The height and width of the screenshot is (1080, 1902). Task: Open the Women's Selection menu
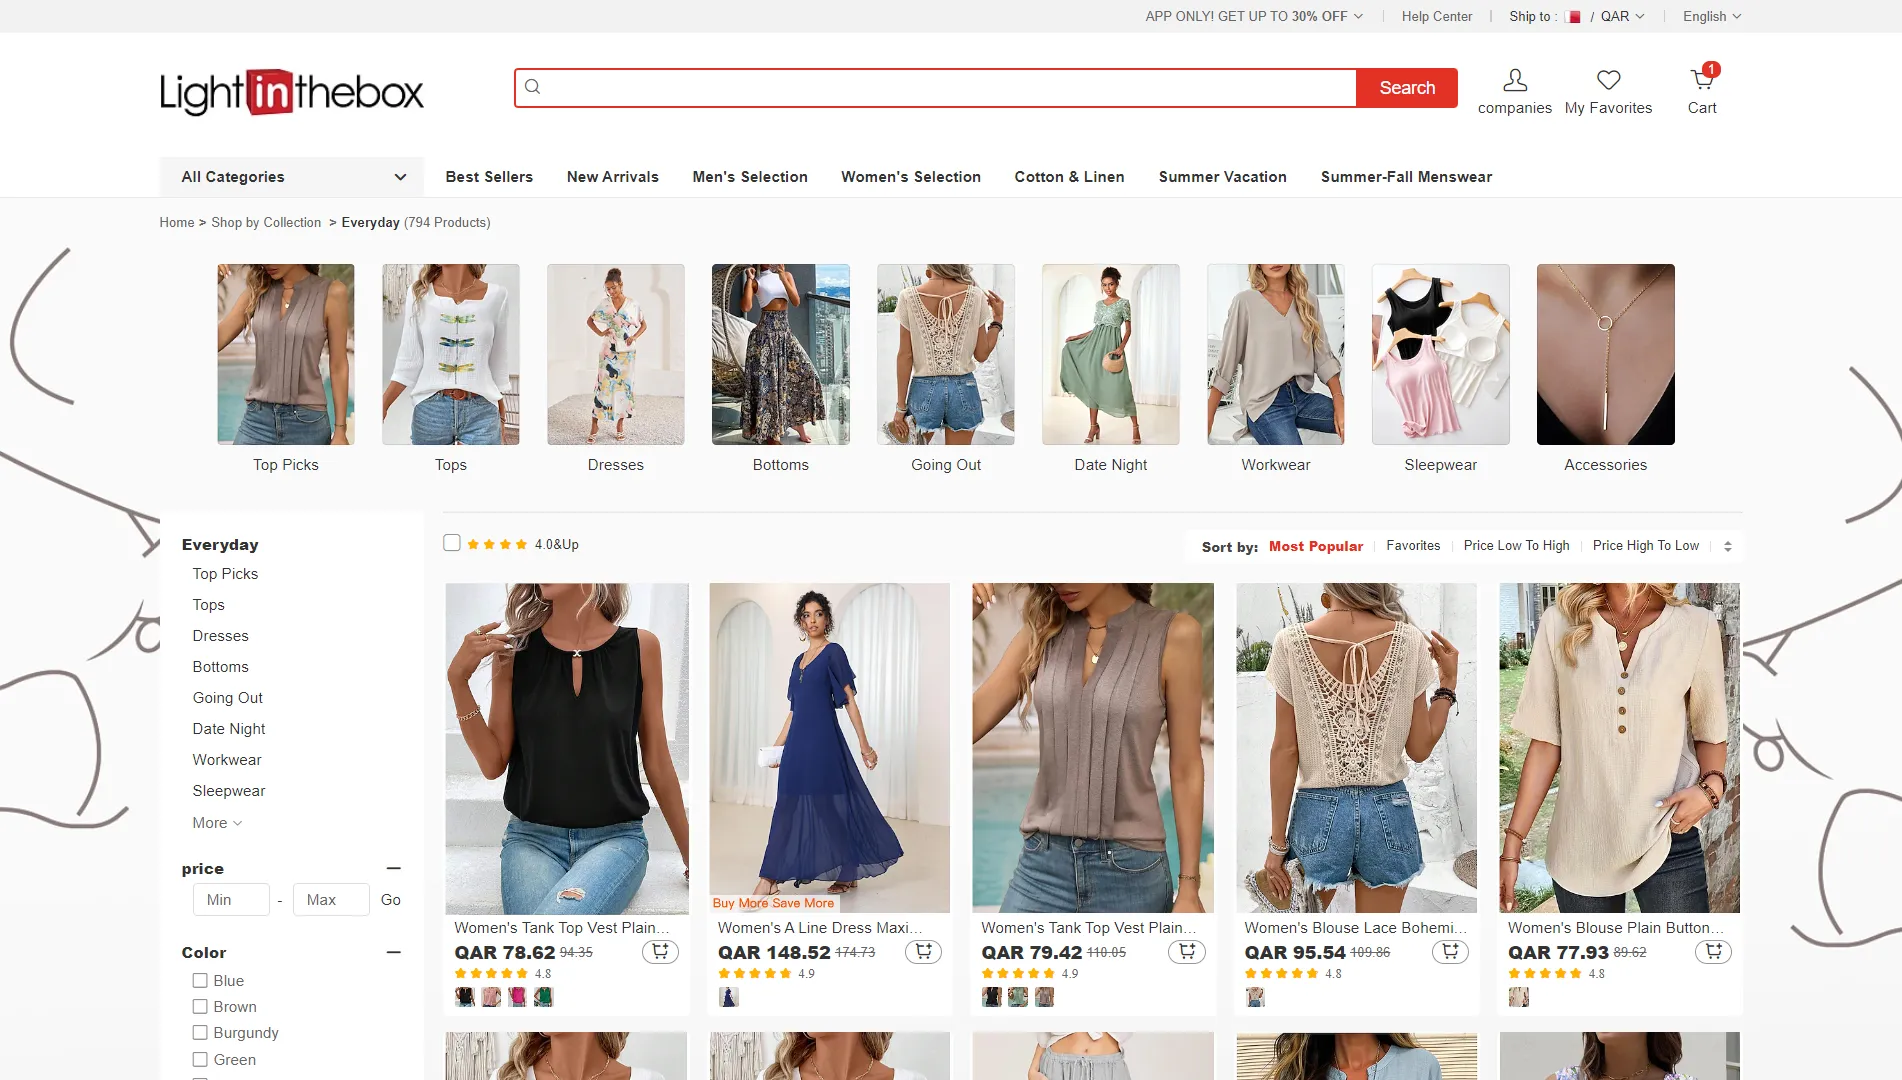(x=911, y=177)
